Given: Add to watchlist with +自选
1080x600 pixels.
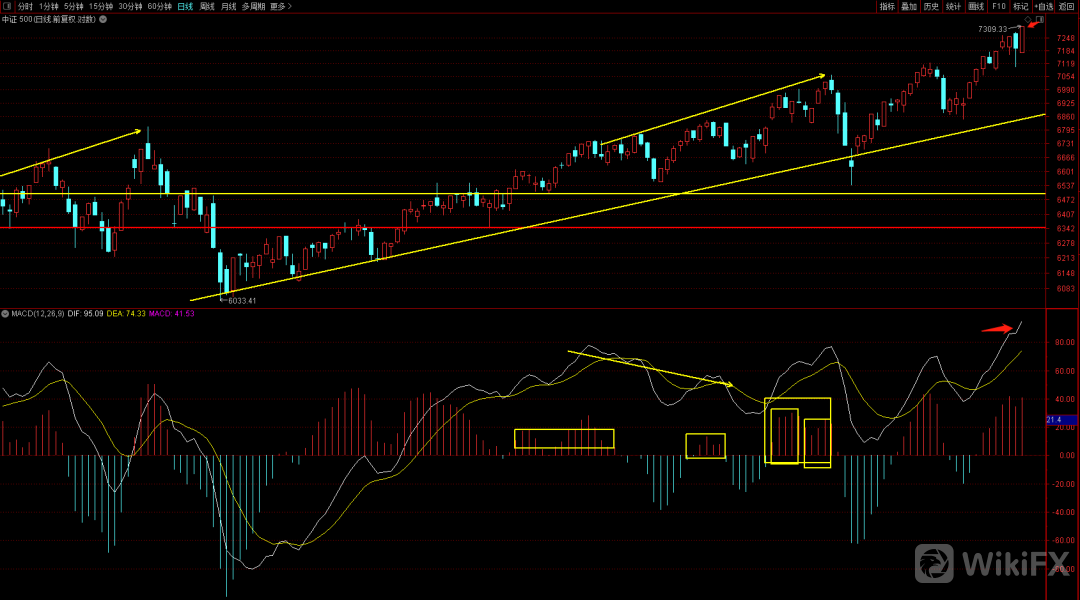Looking at the screenshot, I should click(1044, 6).
